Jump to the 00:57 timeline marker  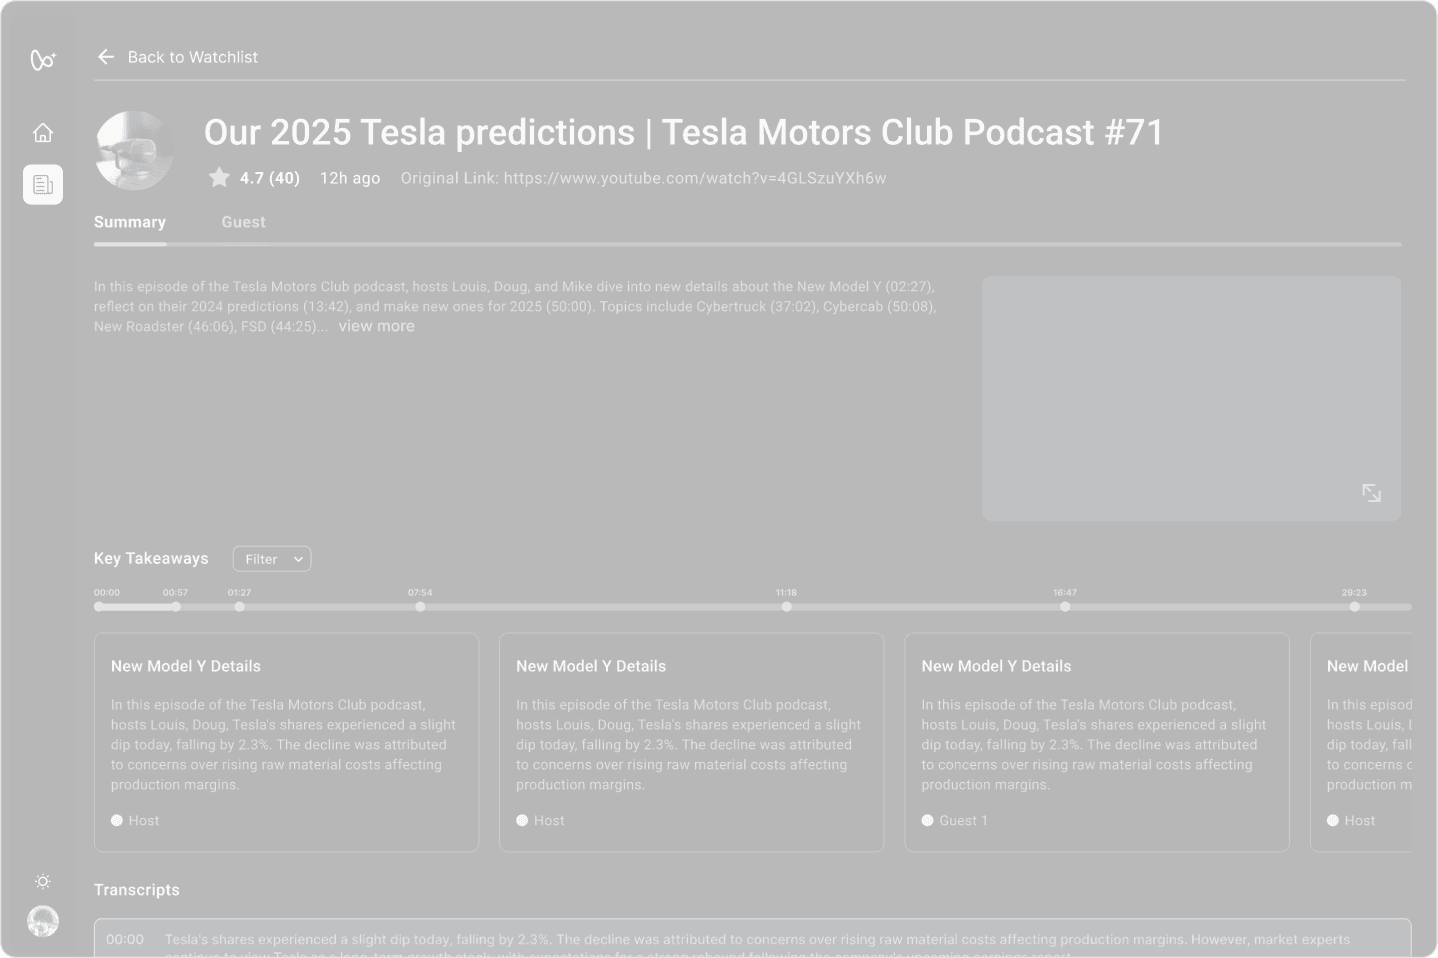pos(176,606)
